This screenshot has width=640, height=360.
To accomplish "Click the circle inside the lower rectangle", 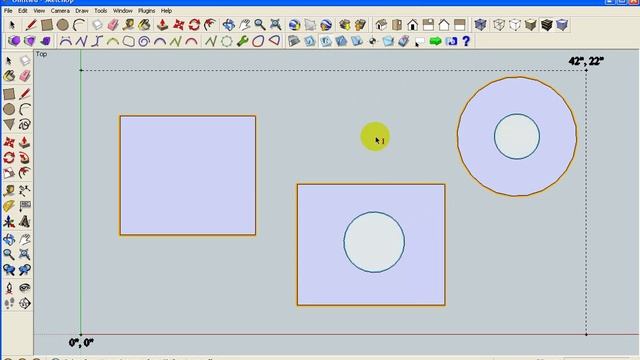I will 374,242.
